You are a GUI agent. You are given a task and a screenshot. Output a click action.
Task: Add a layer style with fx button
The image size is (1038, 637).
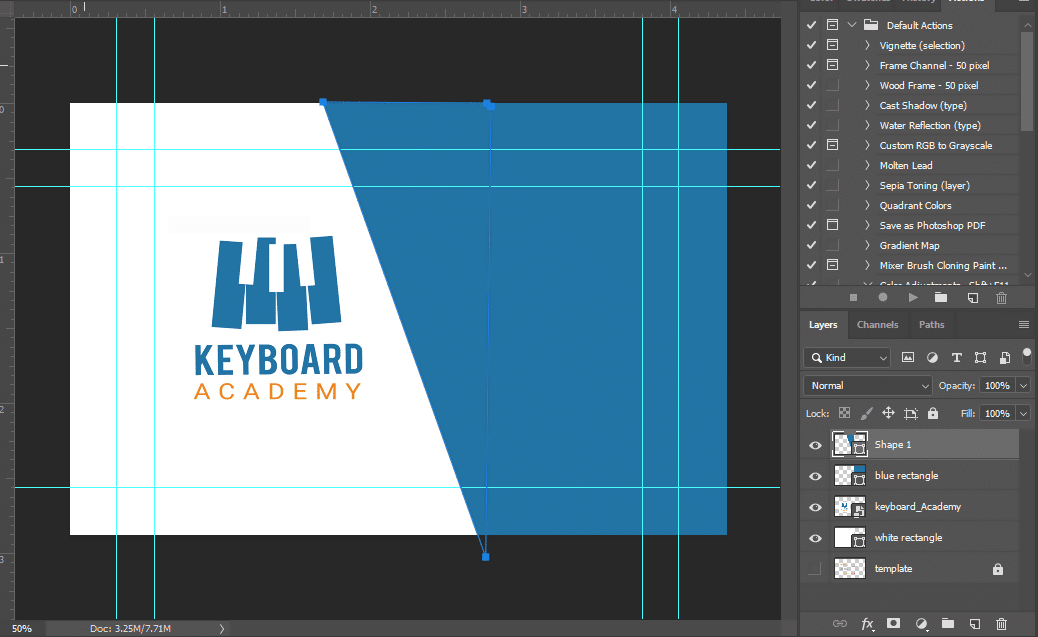point(867,624)
